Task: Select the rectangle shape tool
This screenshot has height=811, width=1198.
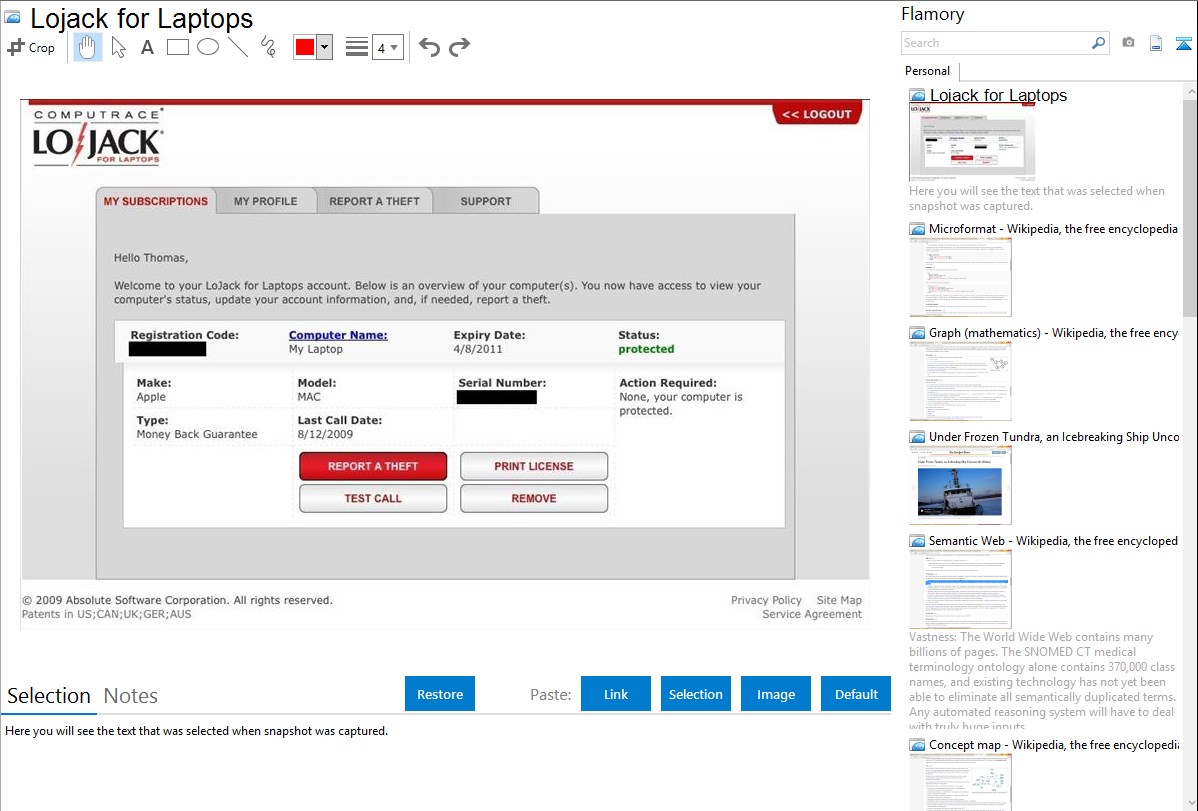Action: coord(178,47)
